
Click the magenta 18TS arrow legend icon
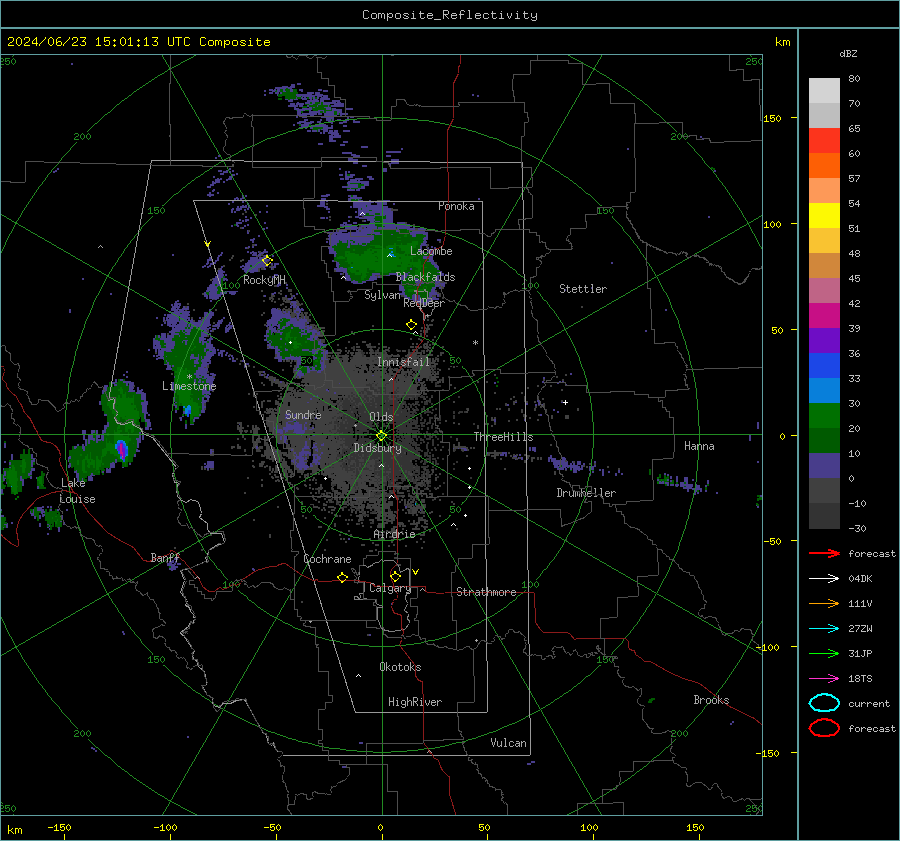(x=824, y=679)
